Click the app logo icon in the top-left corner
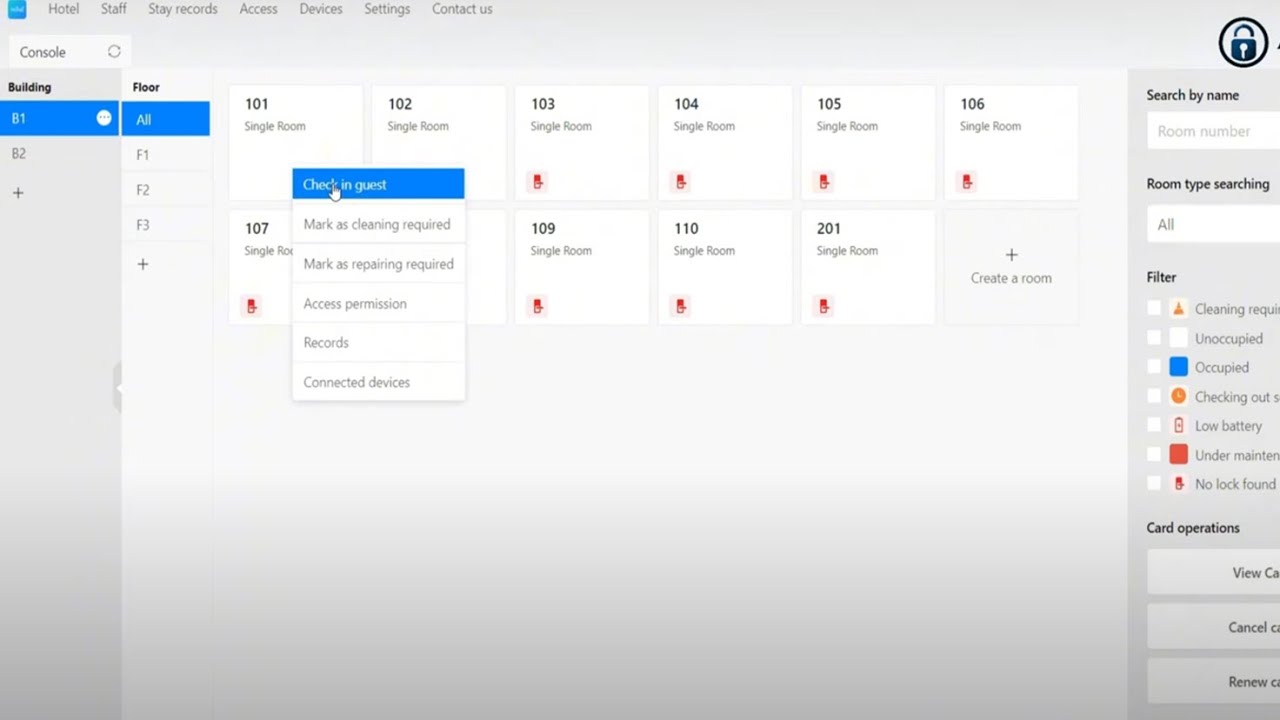Viewport: 1280px width, 720px height. click(17, 9)
